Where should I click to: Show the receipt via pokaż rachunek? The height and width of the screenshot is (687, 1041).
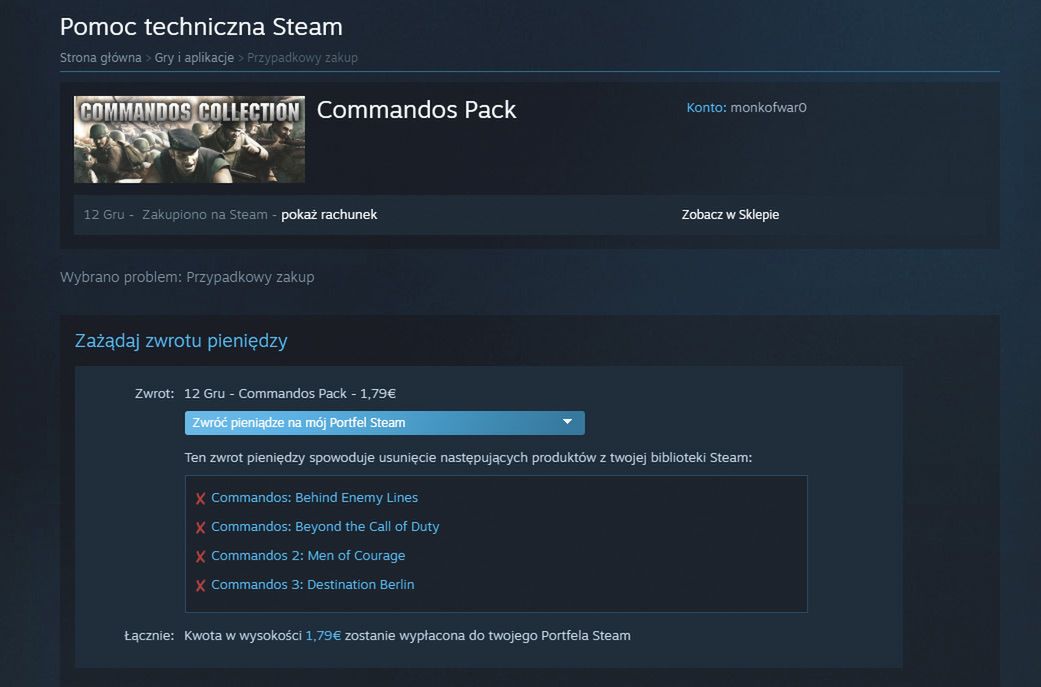[329, 215]
